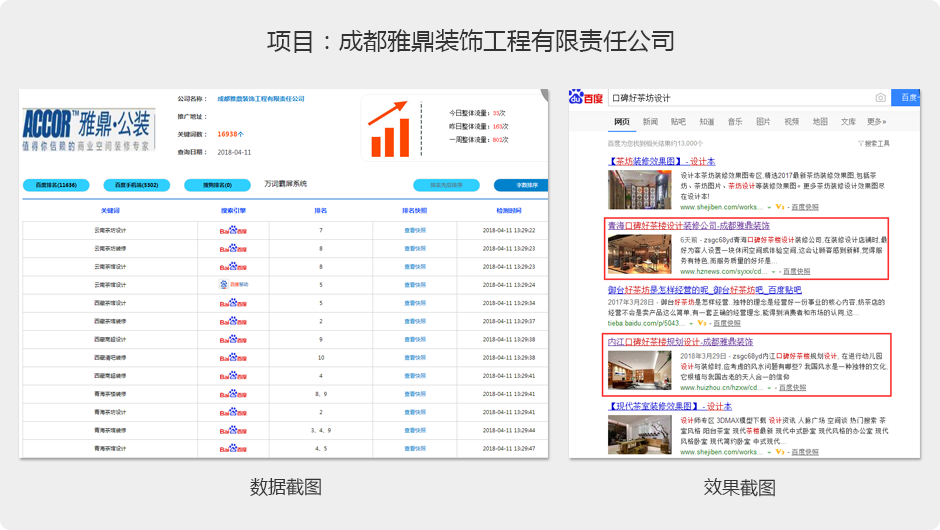The image size is (940, 530).
Task: Select the 百度排名(11636) pill button
Action: click(x=56, y=185)
